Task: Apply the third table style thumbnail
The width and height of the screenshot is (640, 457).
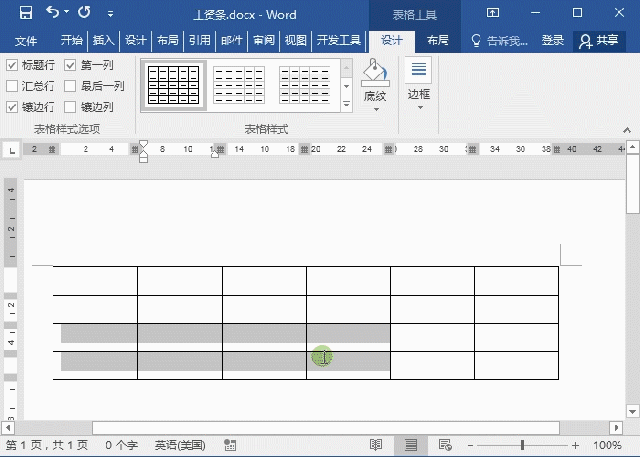Action: pyautogui.click(x=305, y=85)
